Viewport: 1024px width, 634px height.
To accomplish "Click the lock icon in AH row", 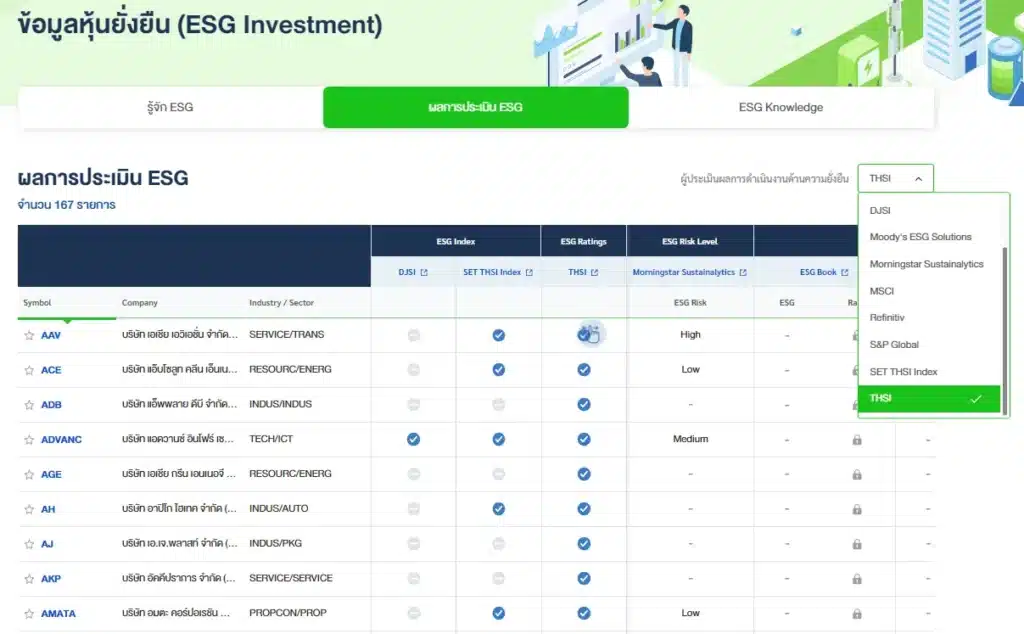I will (857, 509).
